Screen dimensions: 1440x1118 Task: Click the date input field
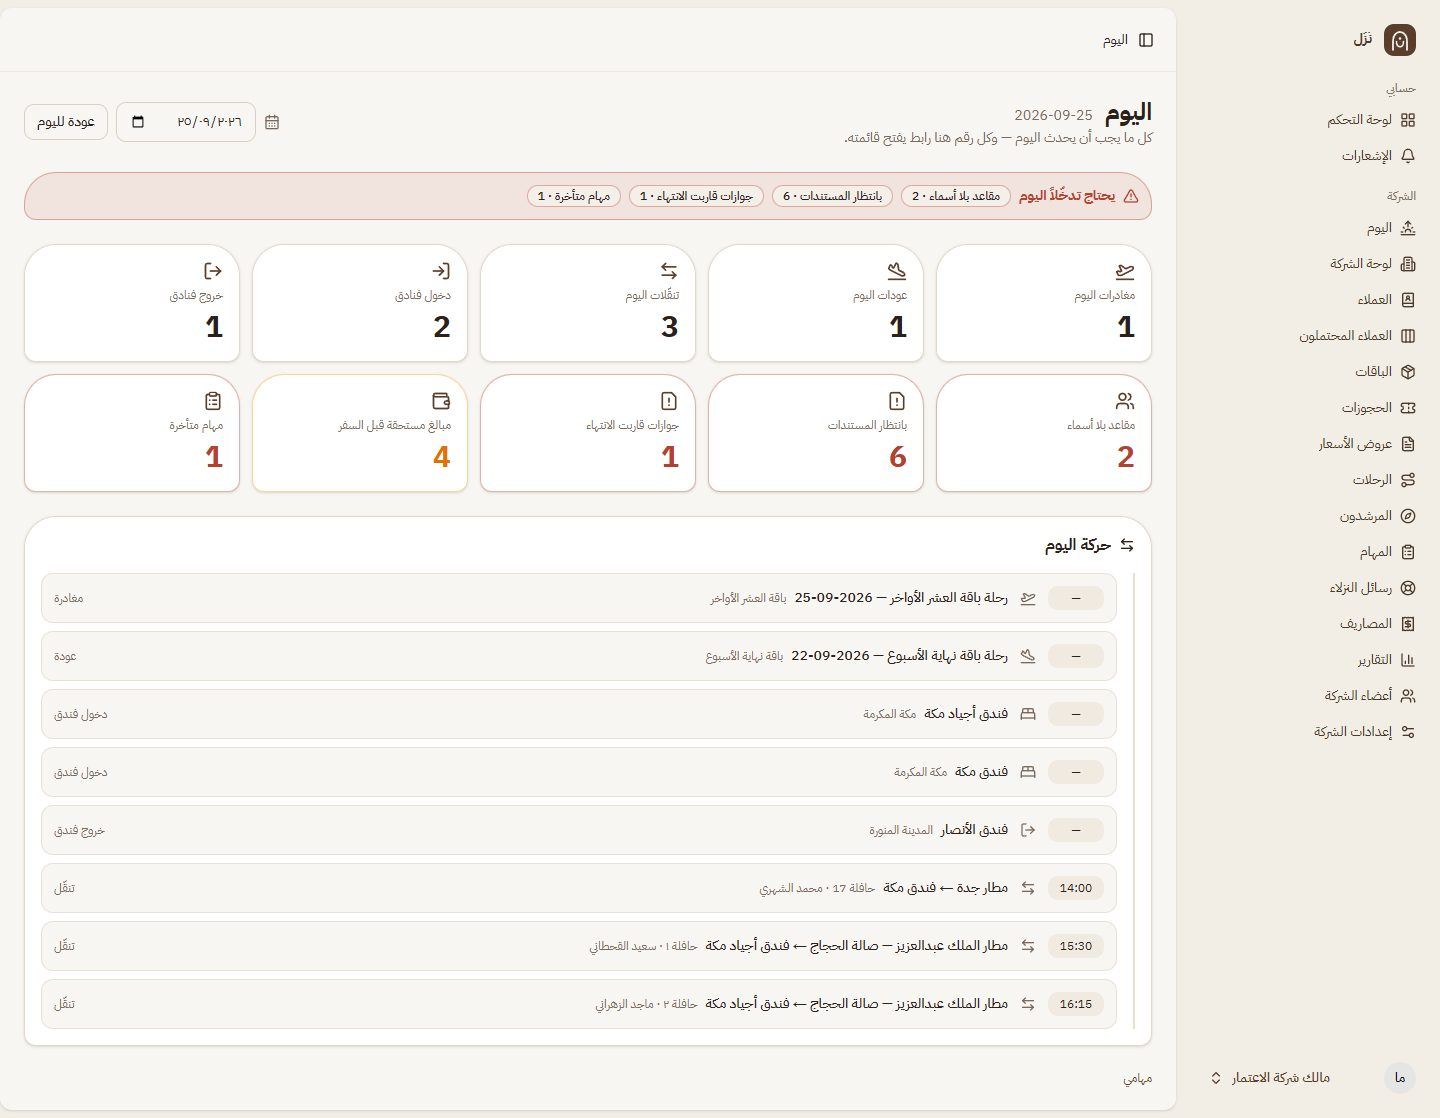(186, 122)
